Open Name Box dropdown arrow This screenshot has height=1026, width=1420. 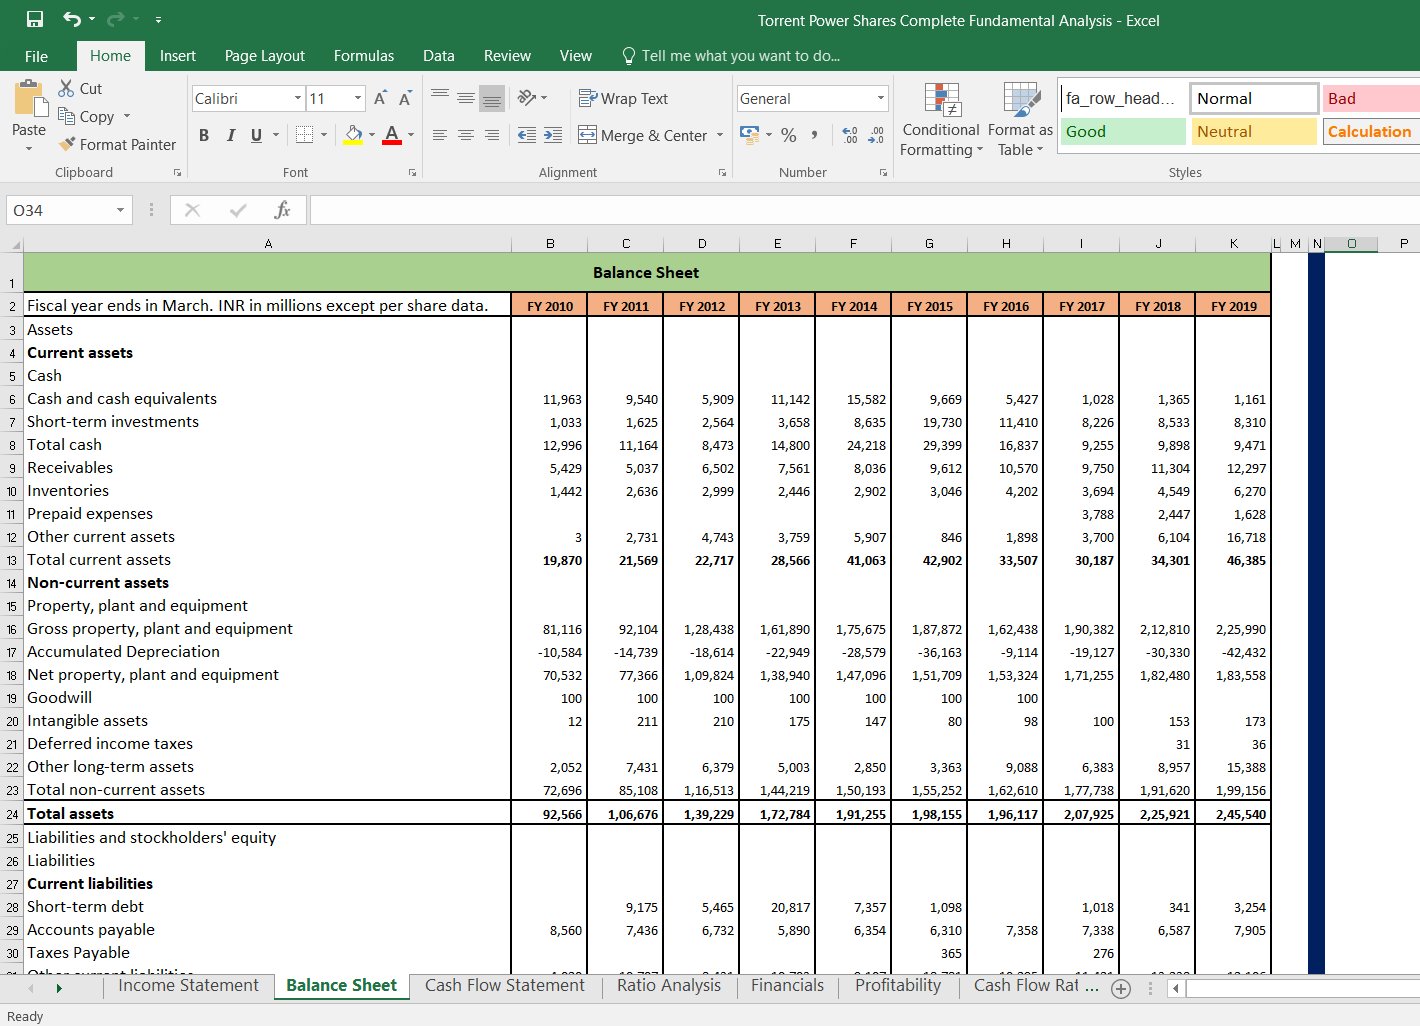click(120, 210)
